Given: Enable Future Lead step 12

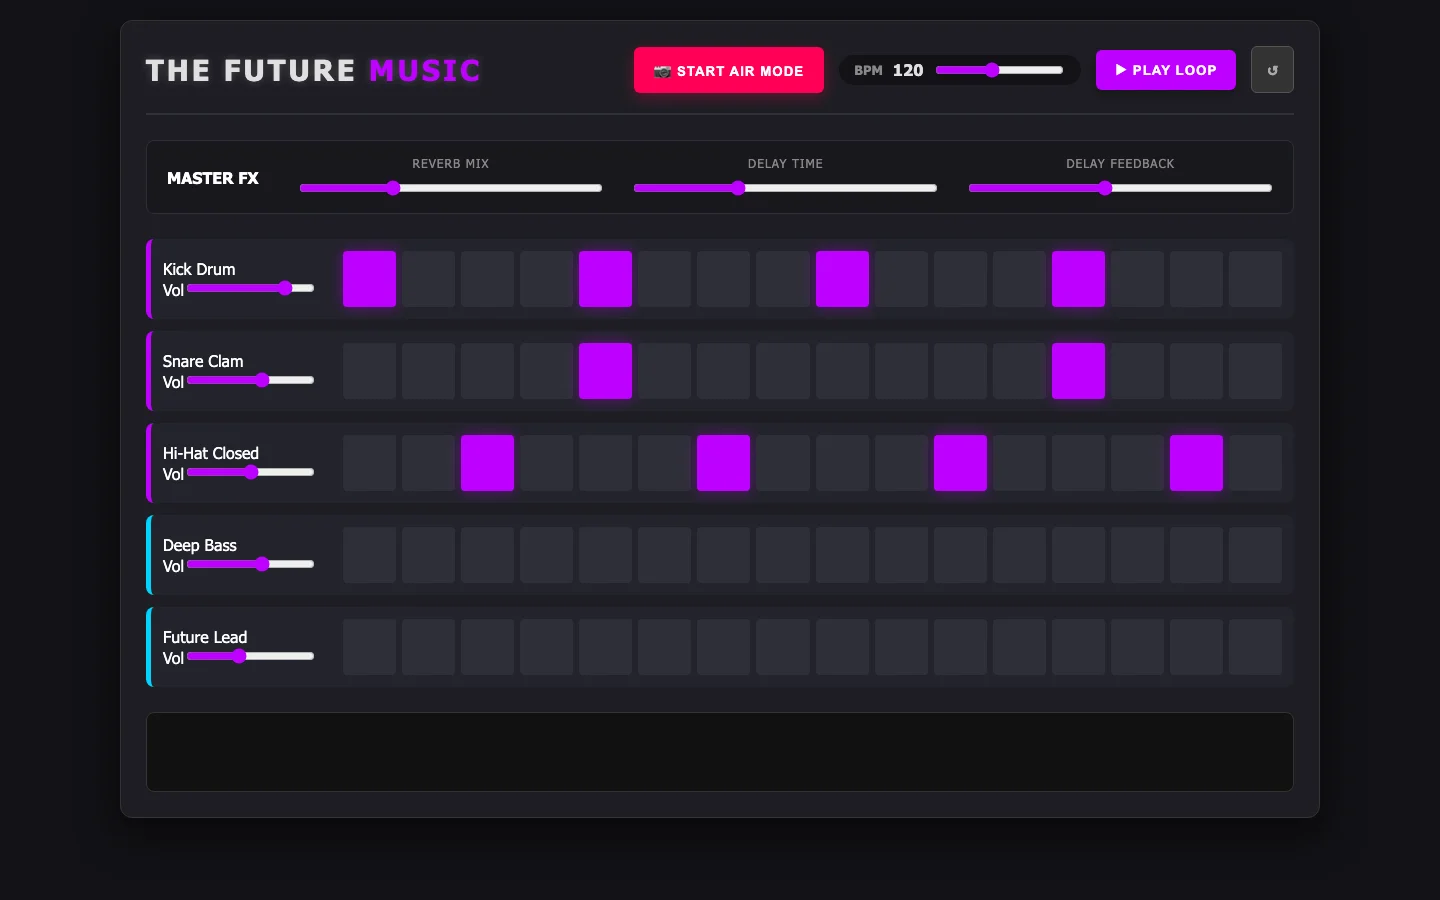Looking at the screenshot, I should (1019, 647).
